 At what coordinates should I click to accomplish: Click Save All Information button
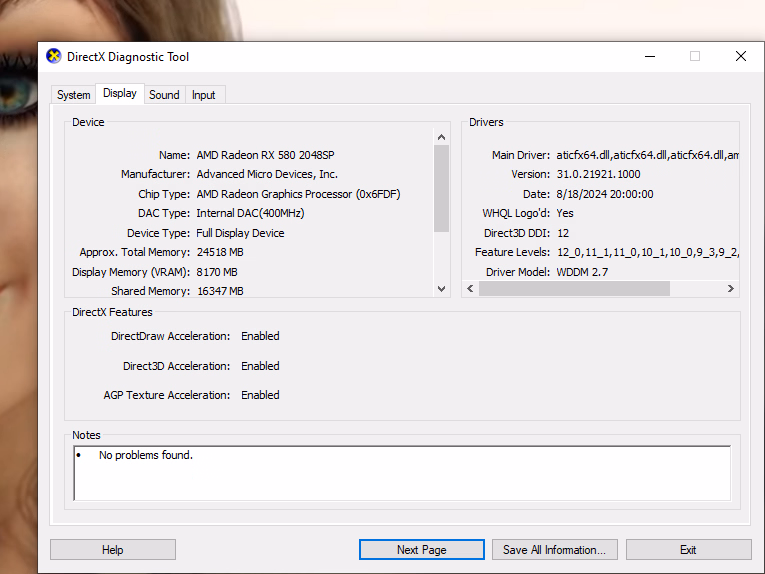pyautogui.click(x=555, y=550)
